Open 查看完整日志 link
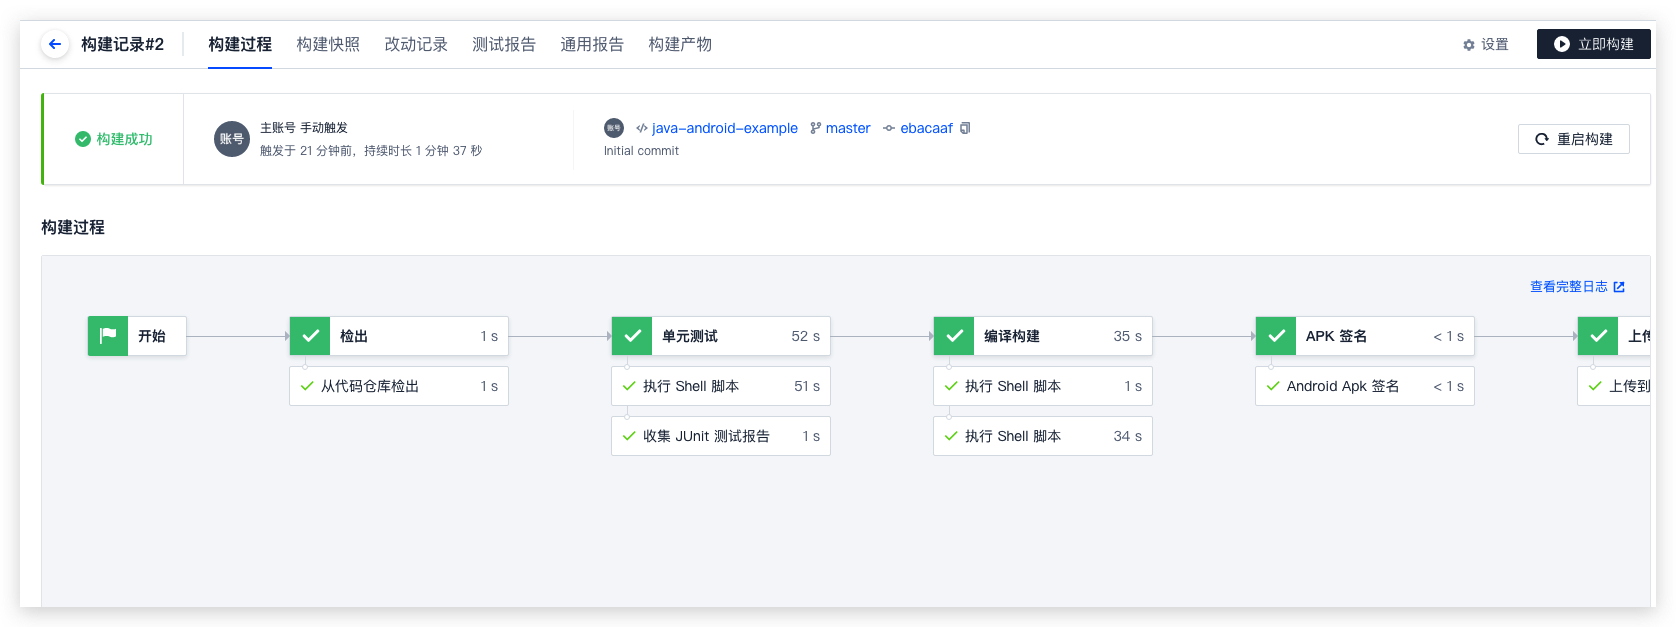This screenshot has width=1676, height=627. (1577, 287)
